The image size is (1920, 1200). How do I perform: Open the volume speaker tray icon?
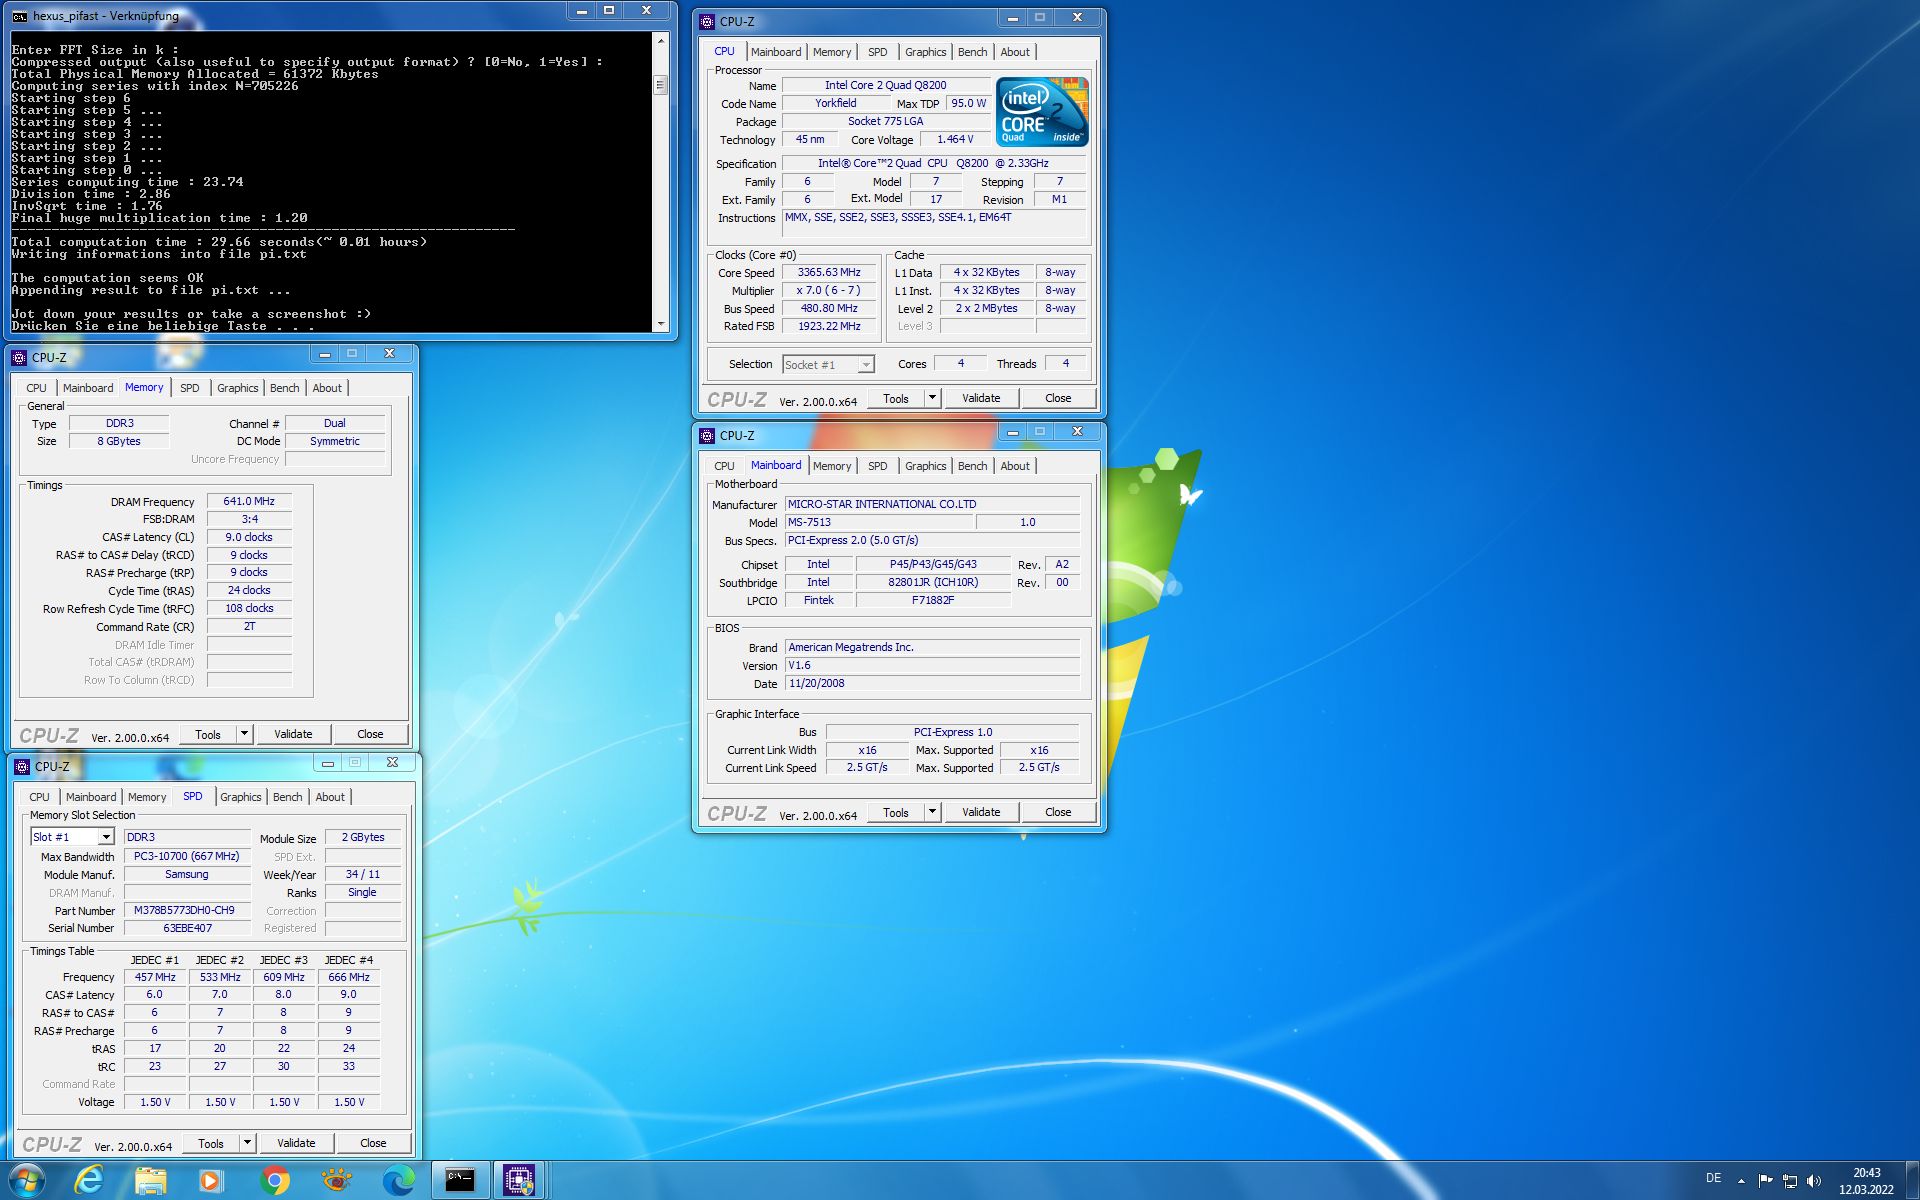1815,1181
